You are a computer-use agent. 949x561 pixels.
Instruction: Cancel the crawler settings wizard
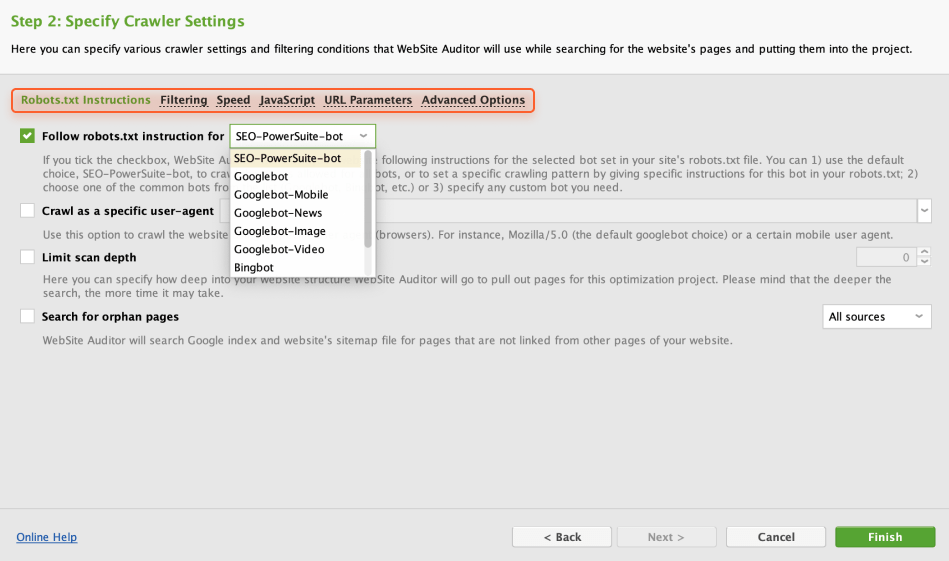point(776,537)
